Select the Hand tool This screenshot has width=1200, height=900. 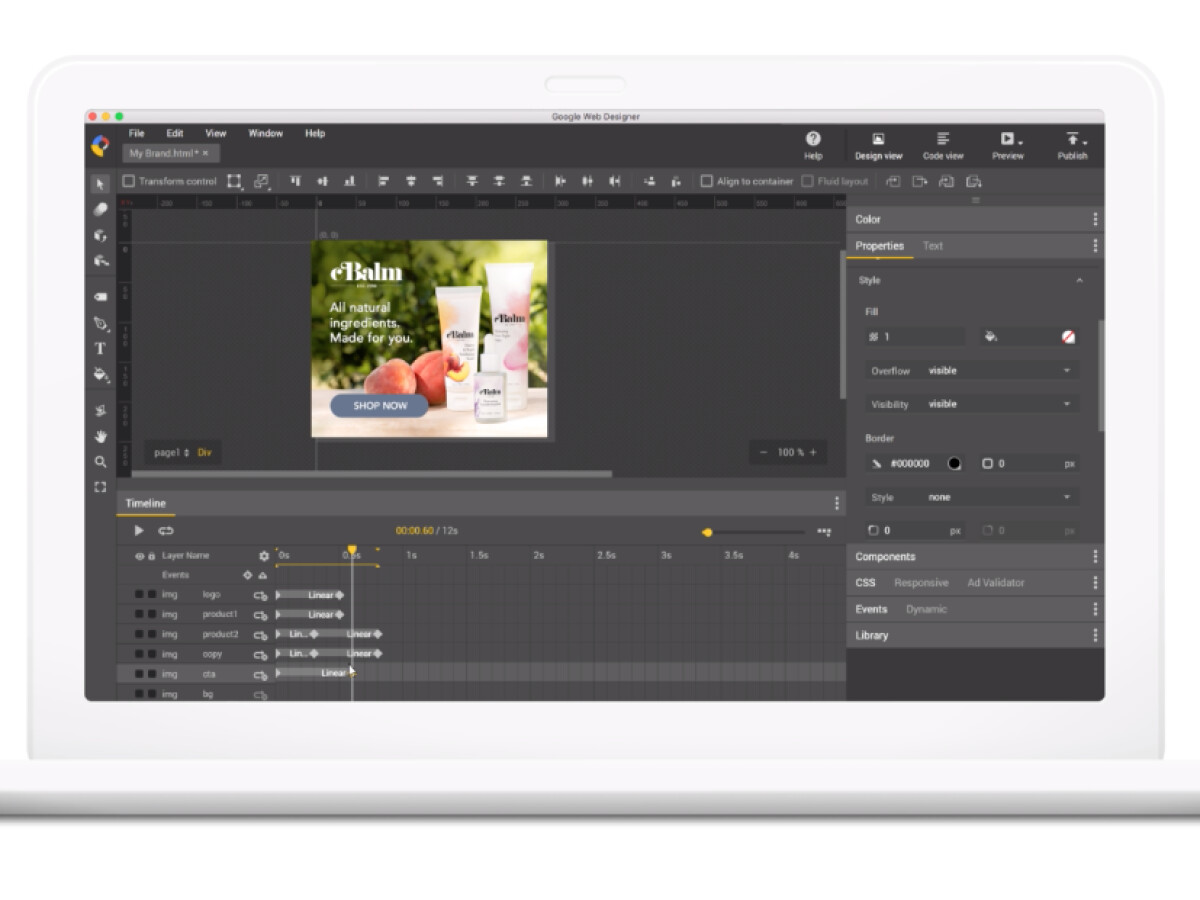[x=100, y=436]
